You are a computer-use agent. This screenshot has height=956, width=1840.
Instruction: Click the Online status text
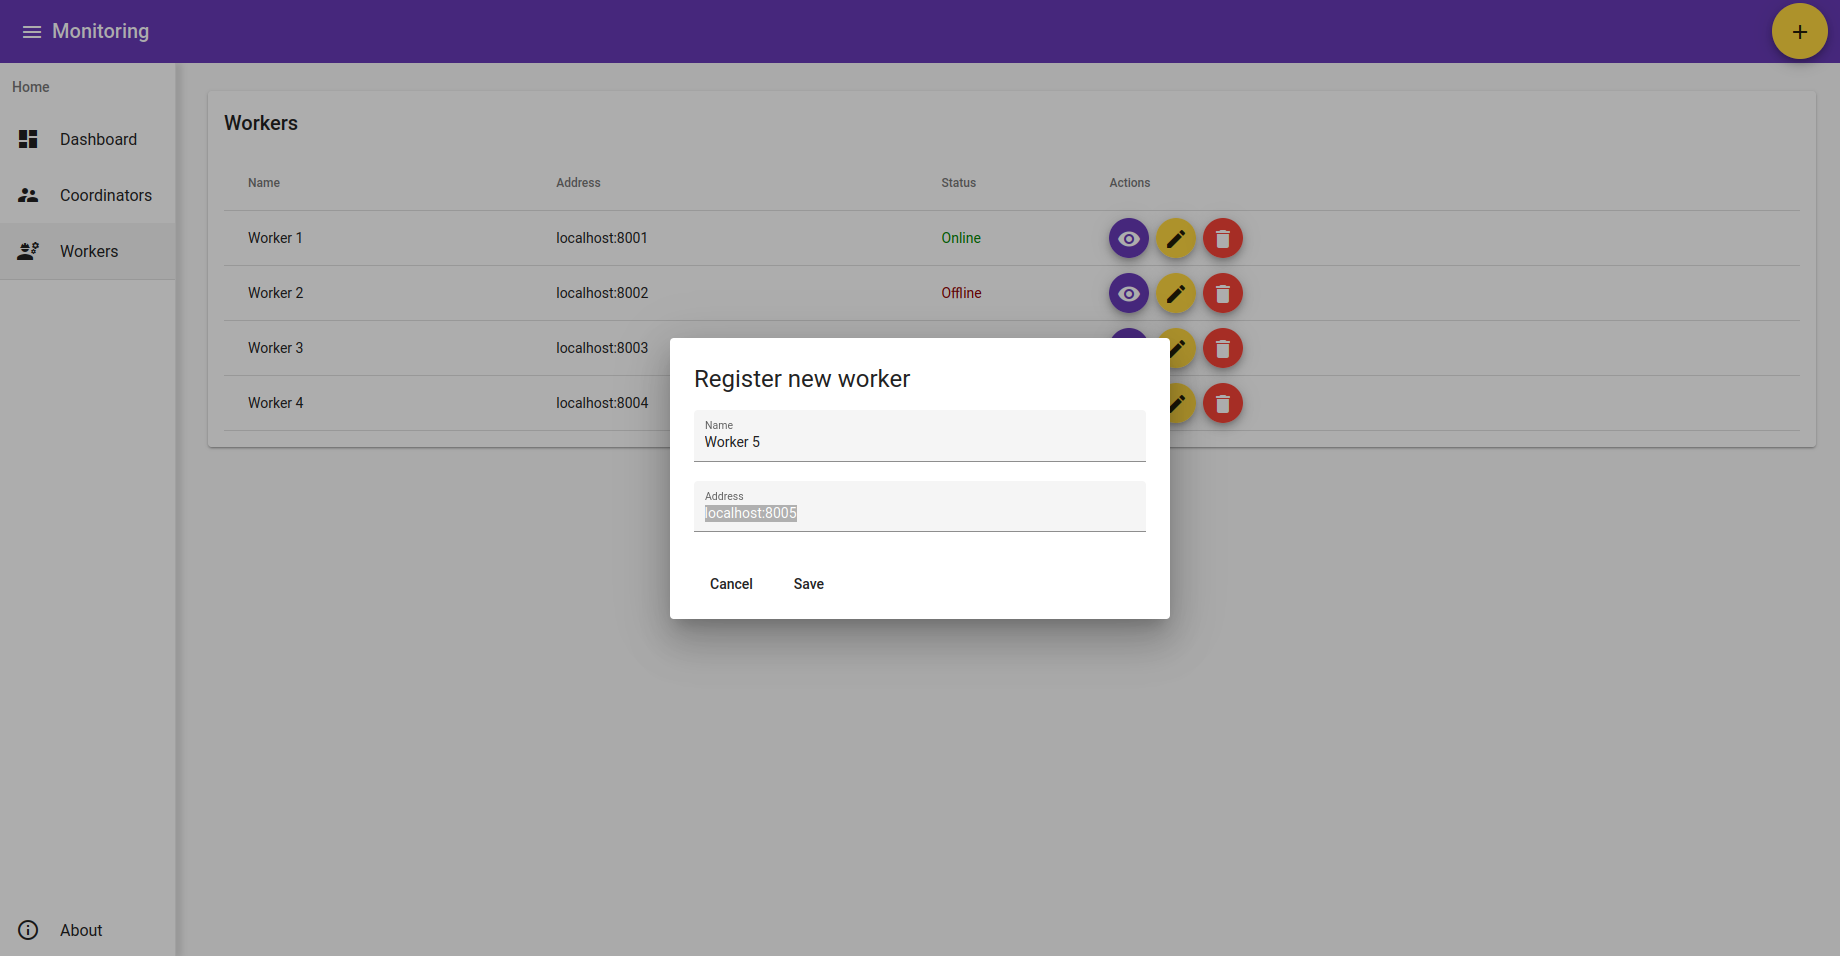(961, 238)
